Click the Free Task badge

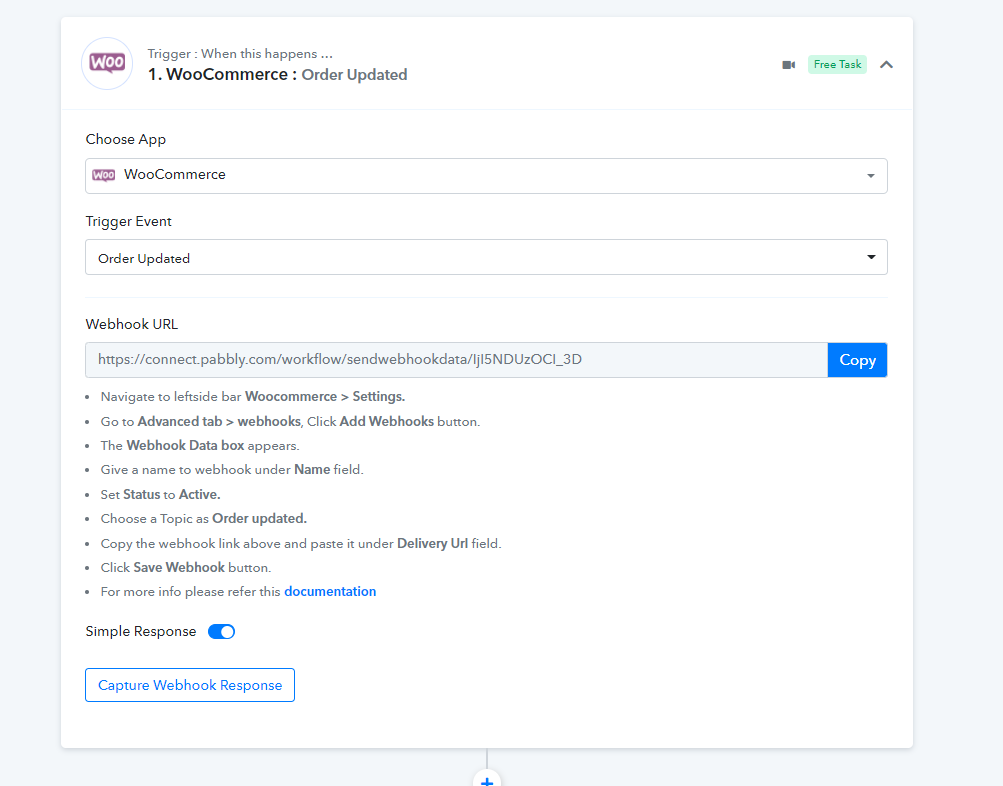[837, 65]
